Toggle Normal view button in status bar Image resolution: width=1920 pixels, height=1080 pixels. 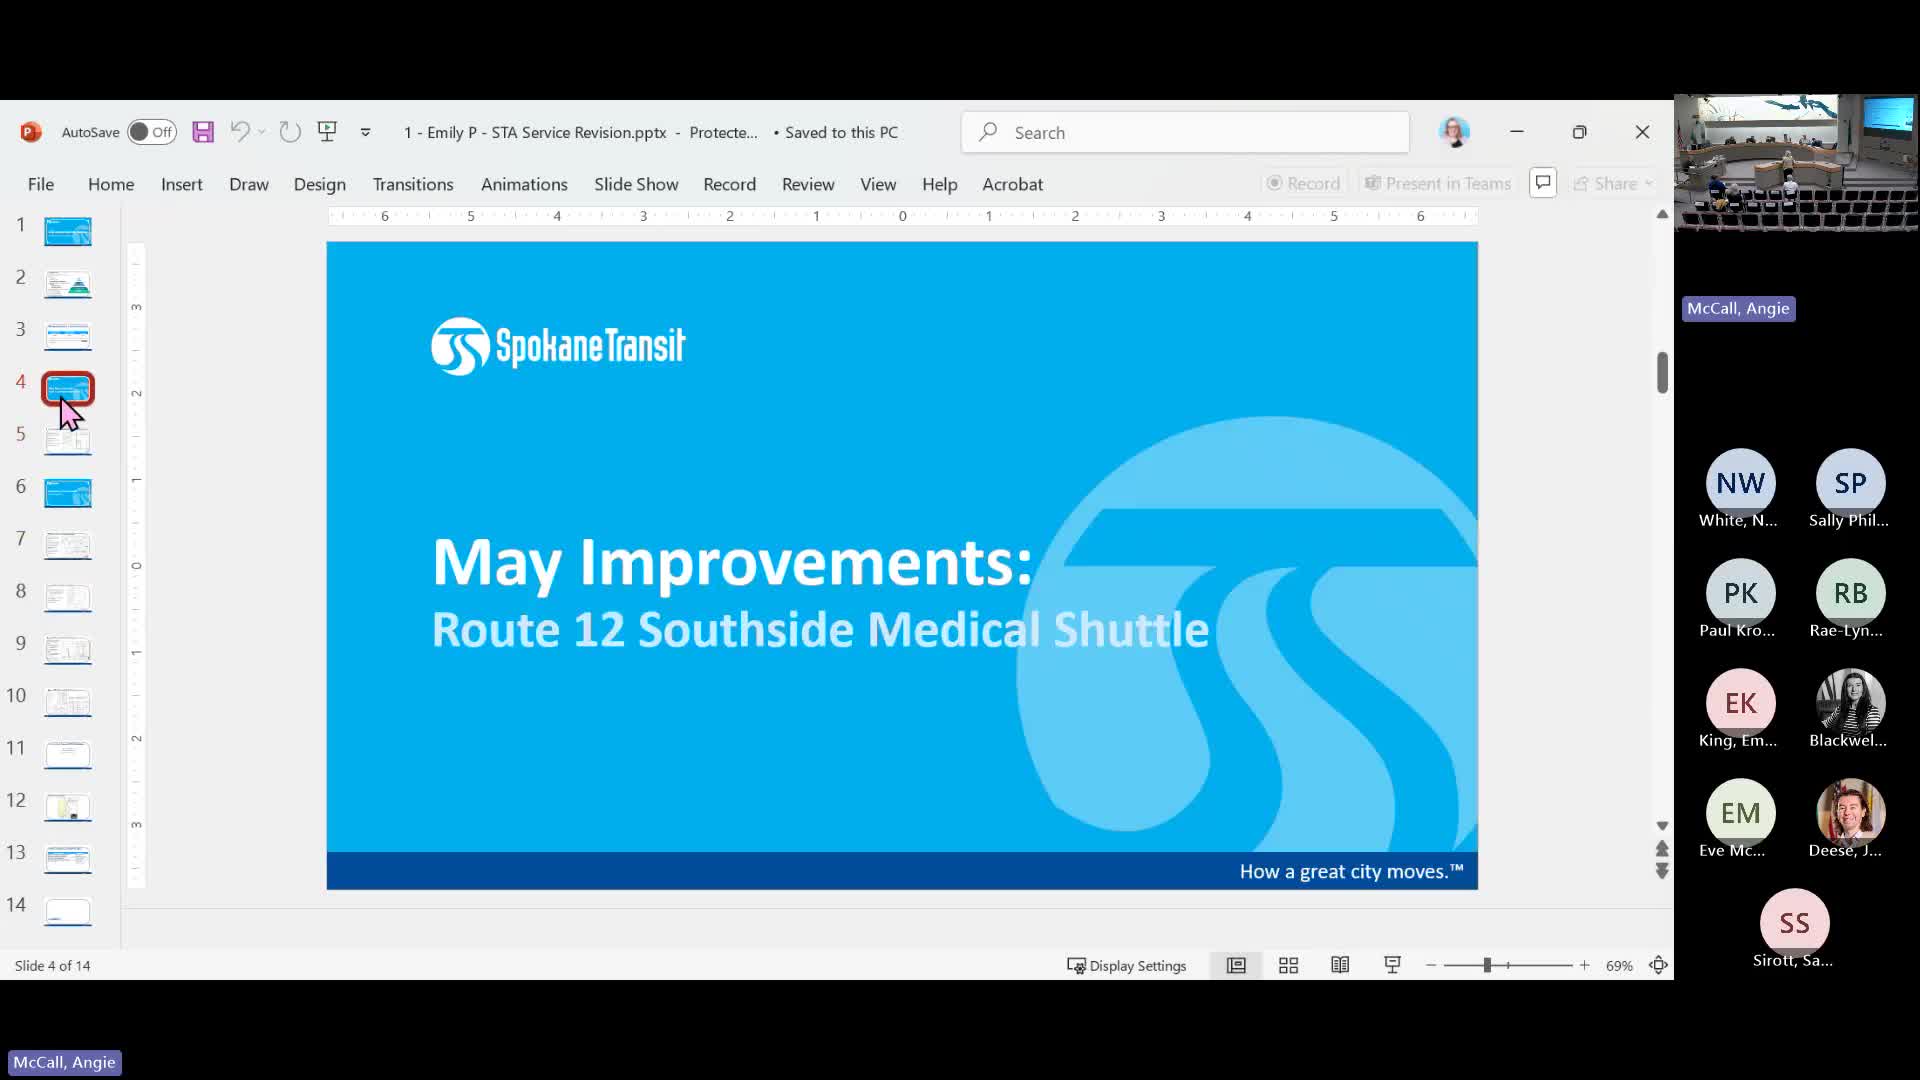pos(1236,965)
